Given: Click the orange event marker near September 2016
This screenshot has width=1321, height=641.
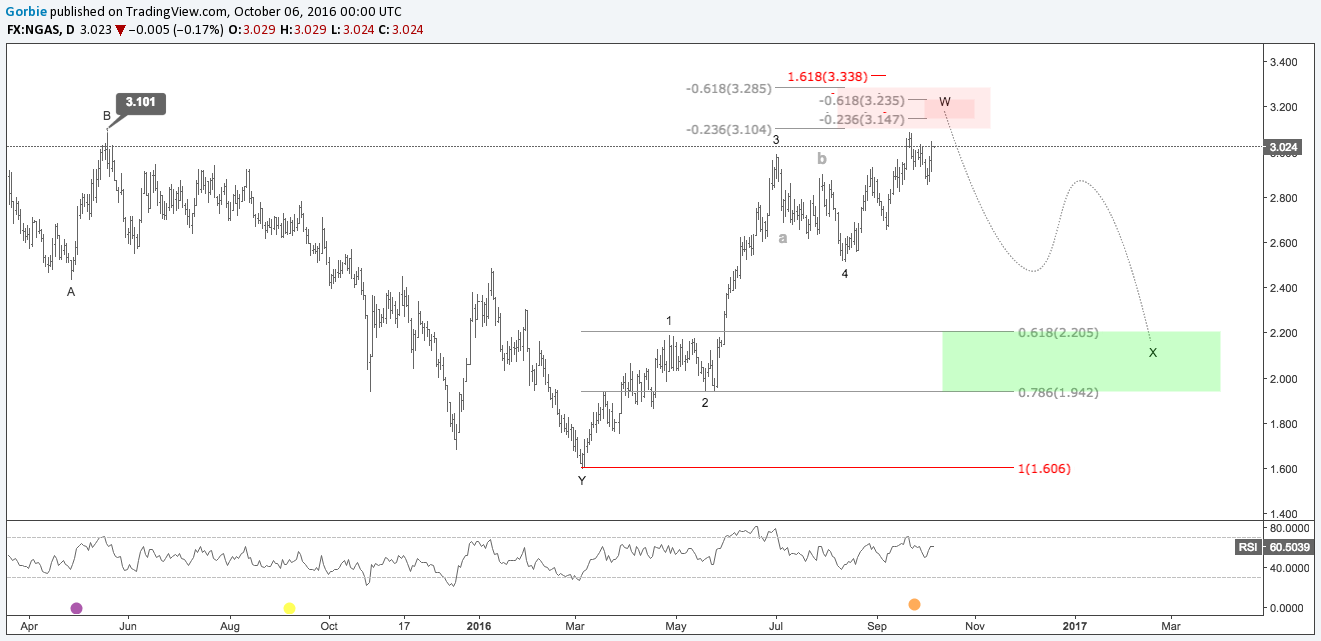Looking at the screenshot, I should (914, 604).
